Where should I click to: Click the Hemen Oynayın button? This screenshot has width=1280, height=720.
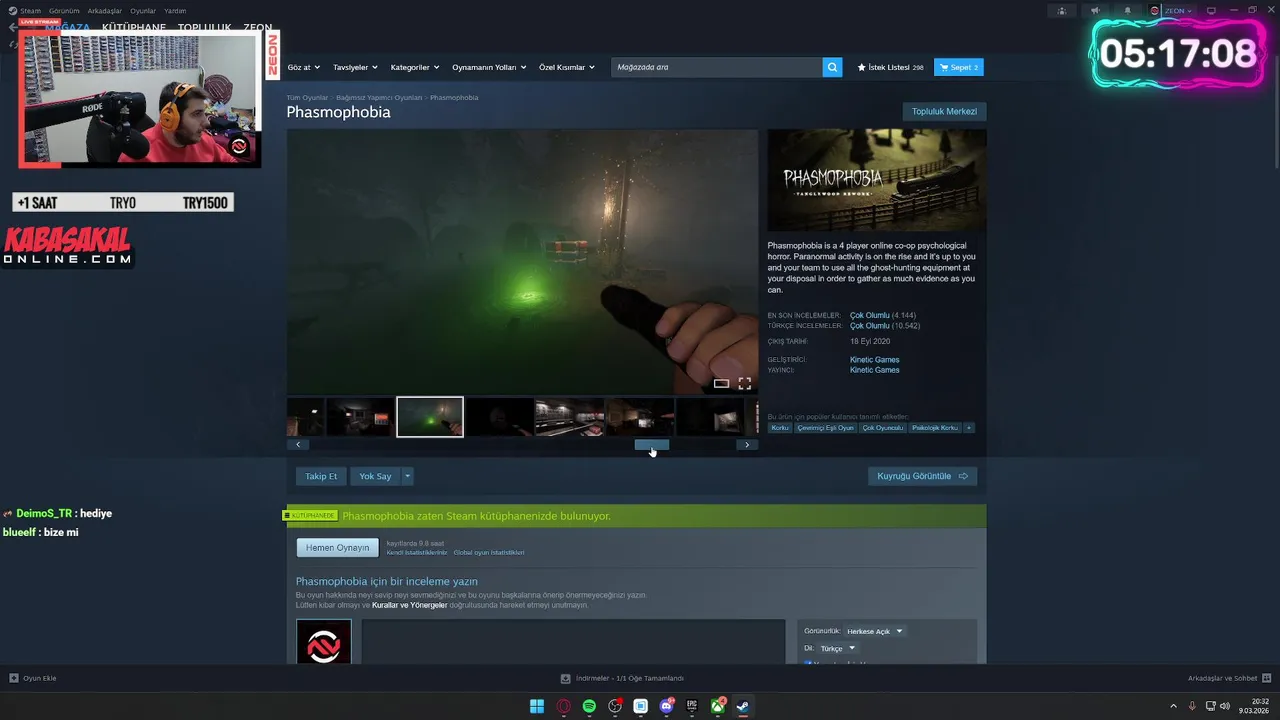pyautogui.click(x=338, y=547)
